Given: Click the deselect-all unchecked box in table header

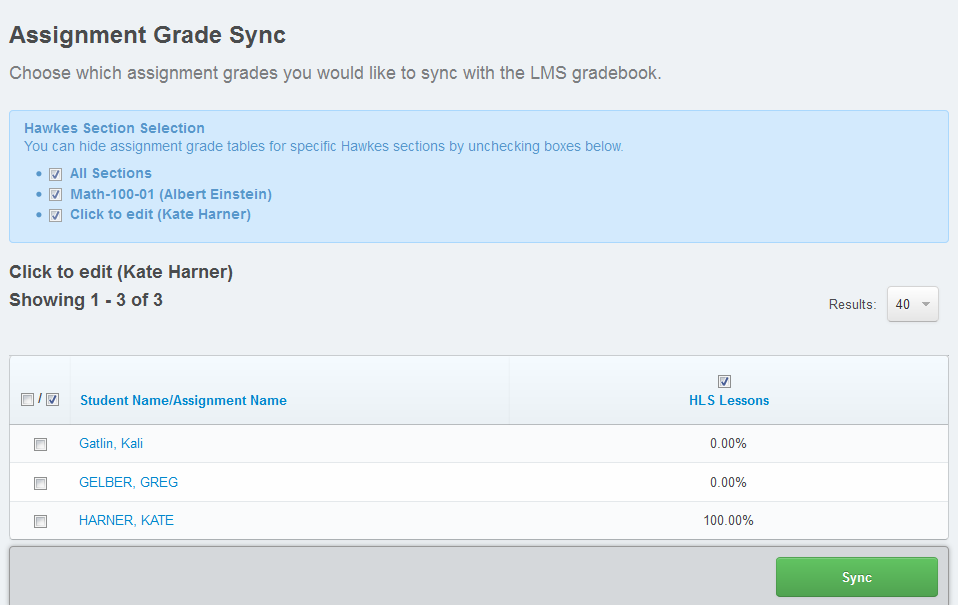Looking at the screenshot, I should pyautogui.click(x=27, y=400).
